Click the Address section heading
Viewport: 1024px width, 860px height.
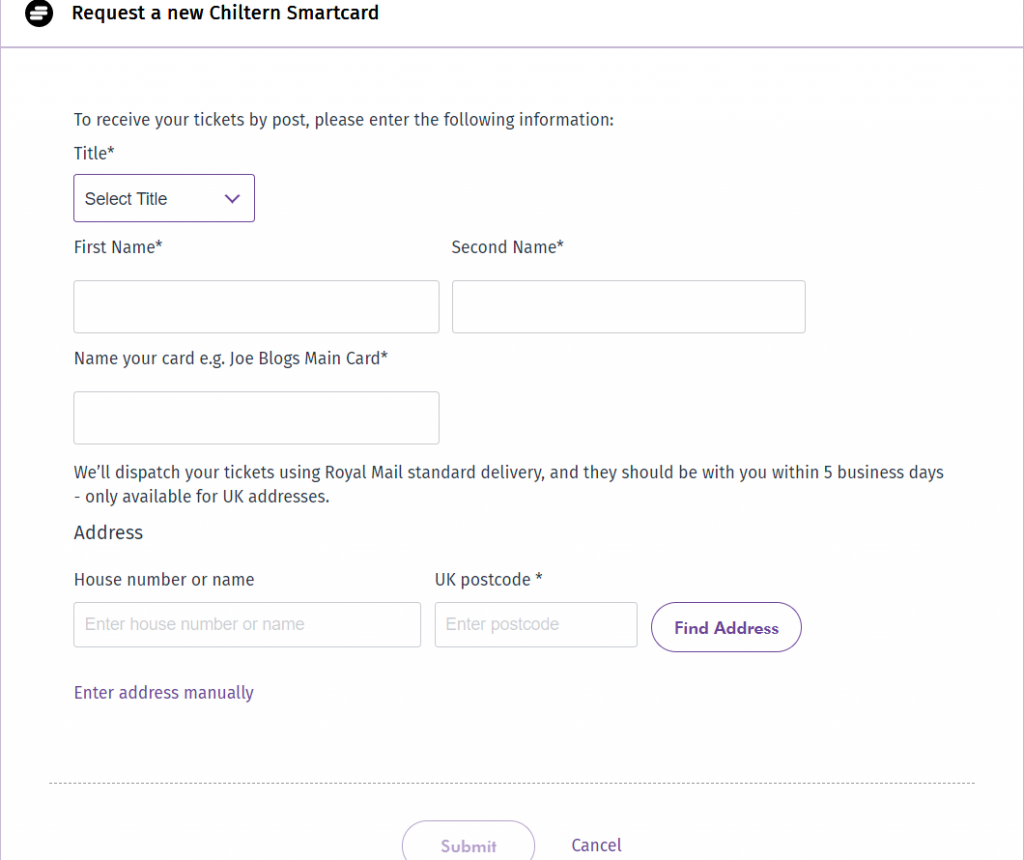click(x=108, y=532)
